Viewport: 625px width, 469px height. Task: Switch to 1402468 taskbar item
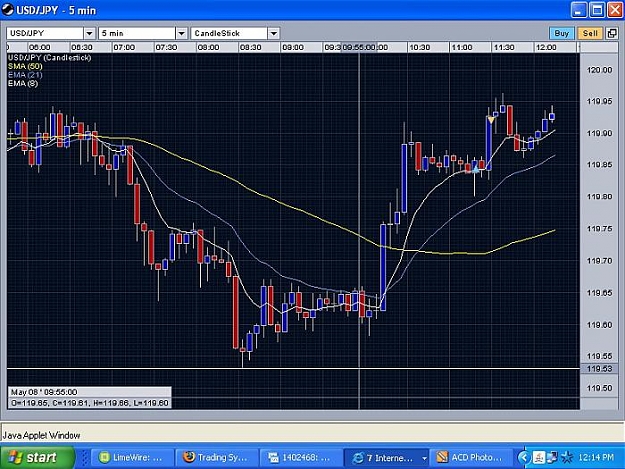point(302,457)
